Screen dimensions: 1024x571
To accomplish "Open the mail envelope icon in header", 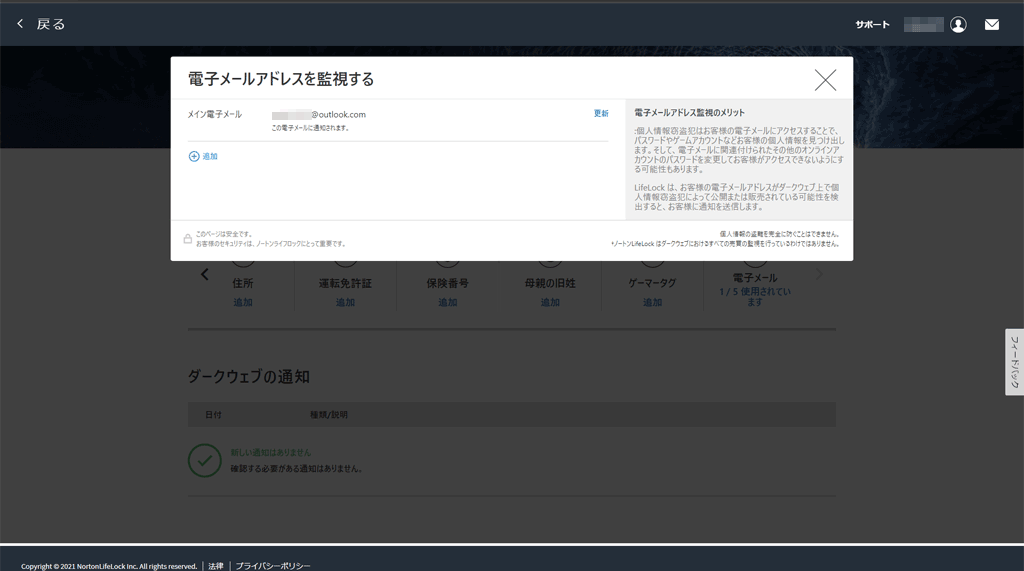I will click(991, 25).
